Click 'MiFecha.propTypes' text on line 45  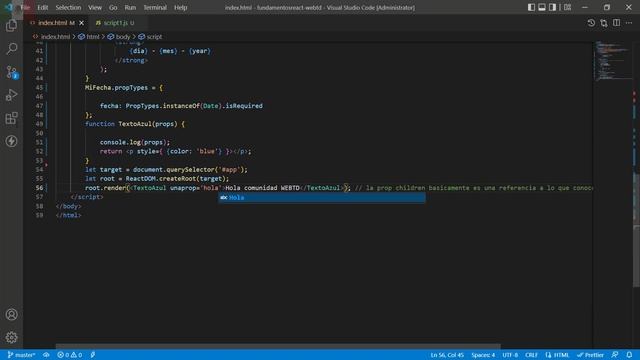click(x=116, y=87)
